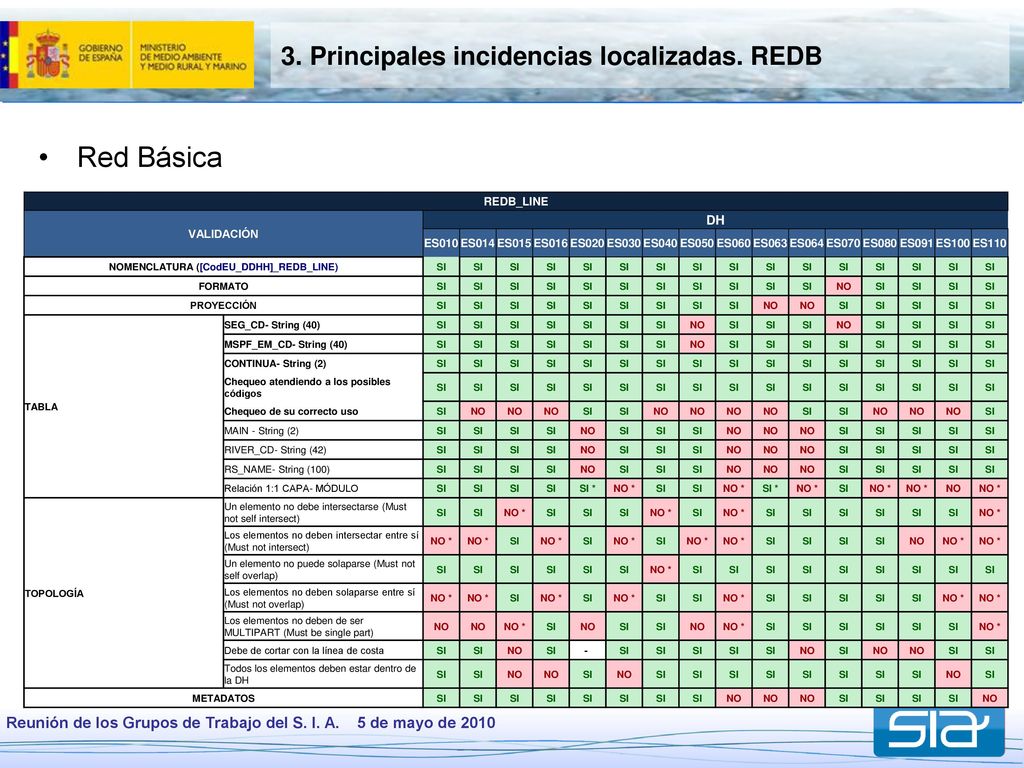Click the ES010 column header
The height and width of the screenshot is (768, 1024).
[x=441, y=243]
